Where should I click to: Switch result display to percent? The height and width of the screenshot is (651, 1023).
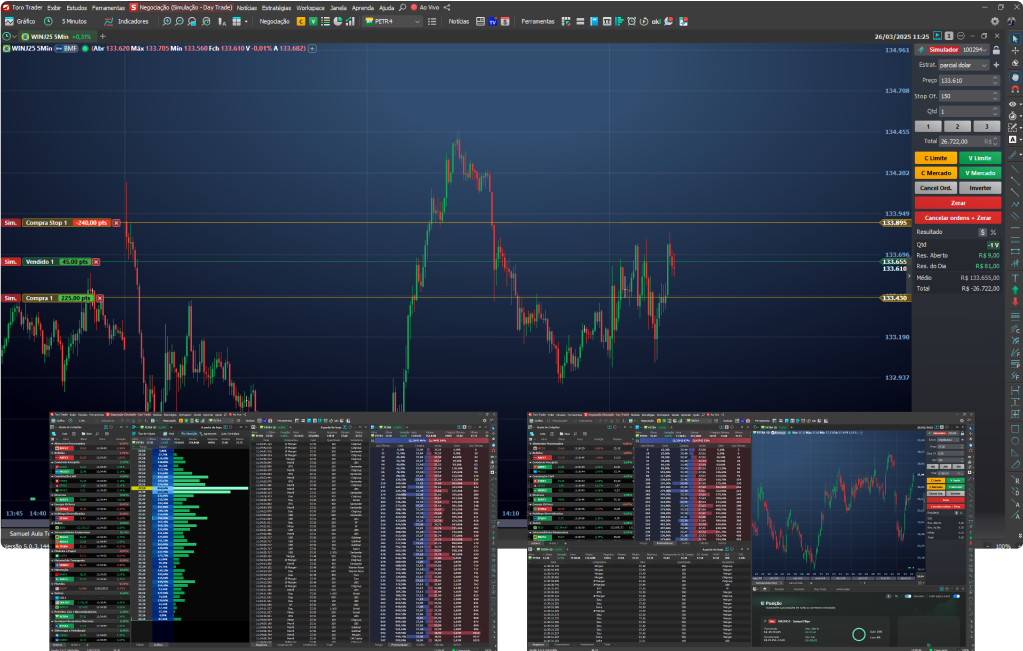[993, 232]
